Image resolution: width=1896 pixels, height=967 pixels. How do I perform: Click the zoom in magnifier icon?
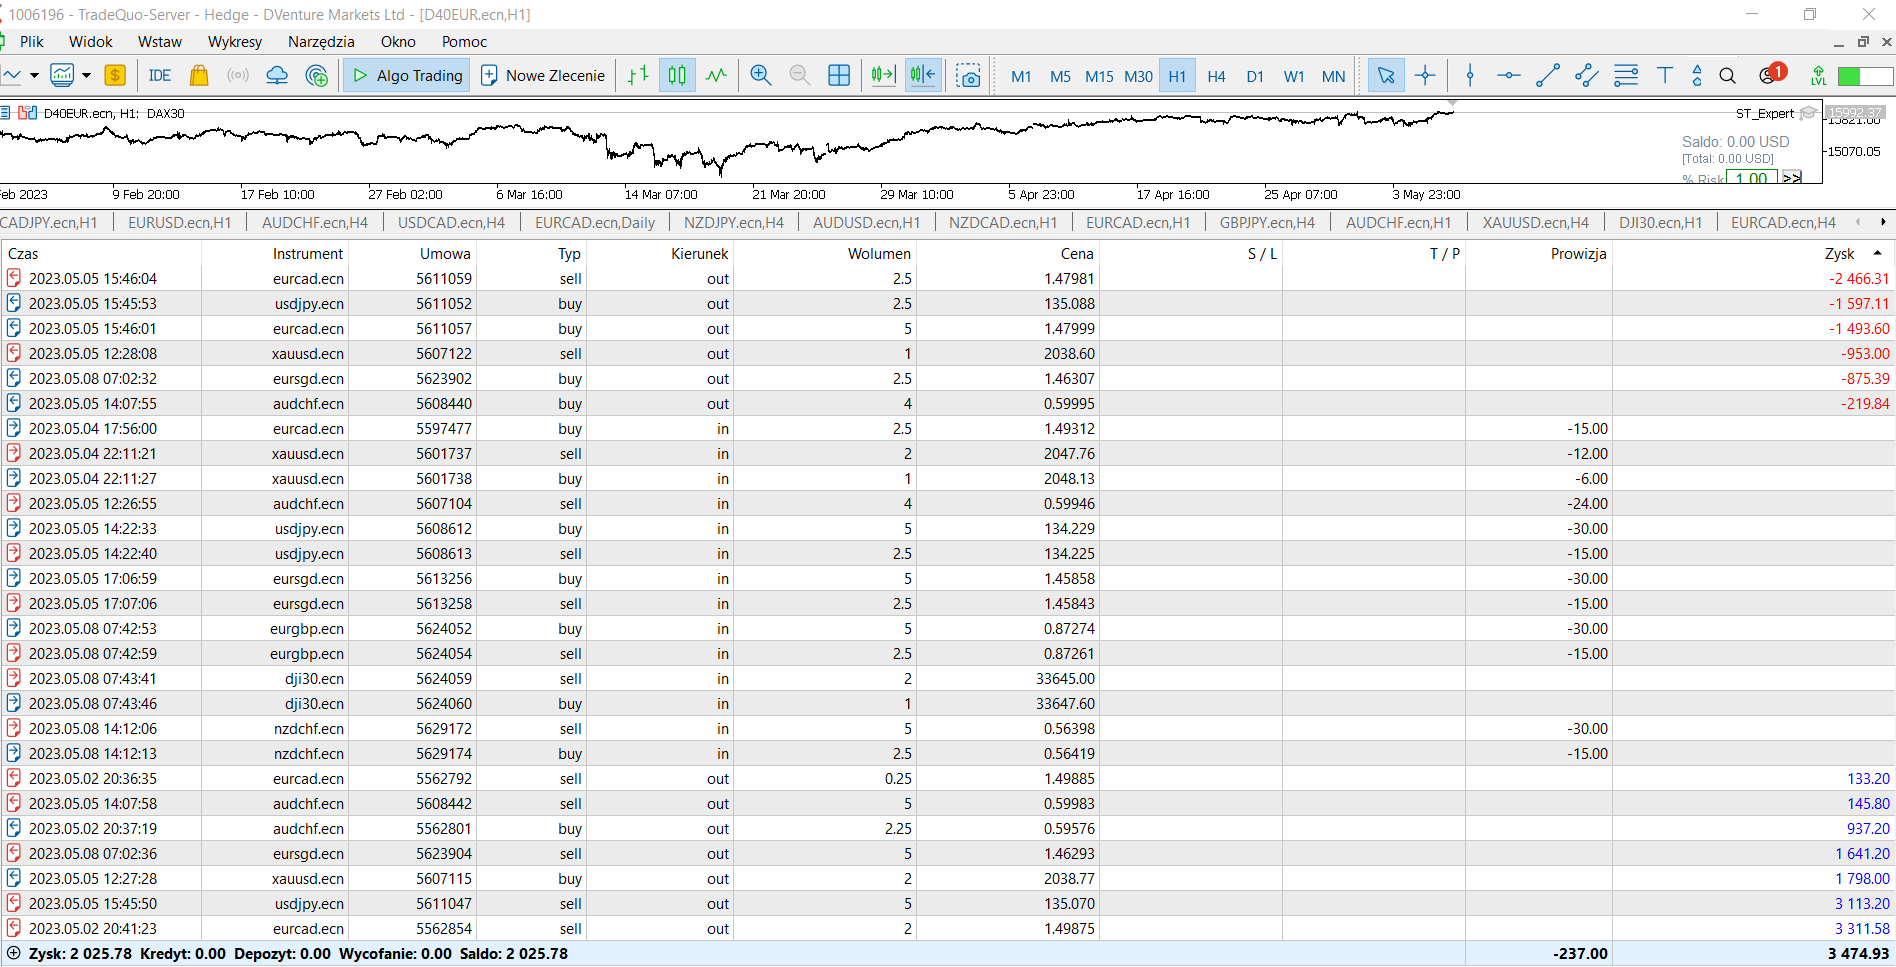click(x=760, y=76)
